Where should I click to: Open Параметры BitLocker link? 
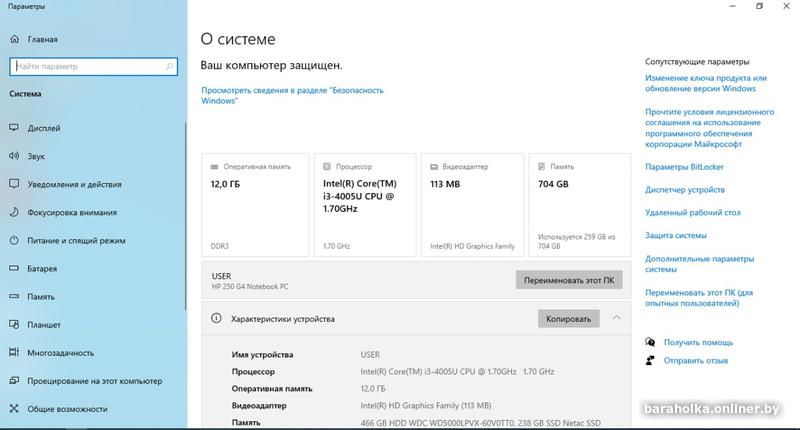click(x=684, y=167)
